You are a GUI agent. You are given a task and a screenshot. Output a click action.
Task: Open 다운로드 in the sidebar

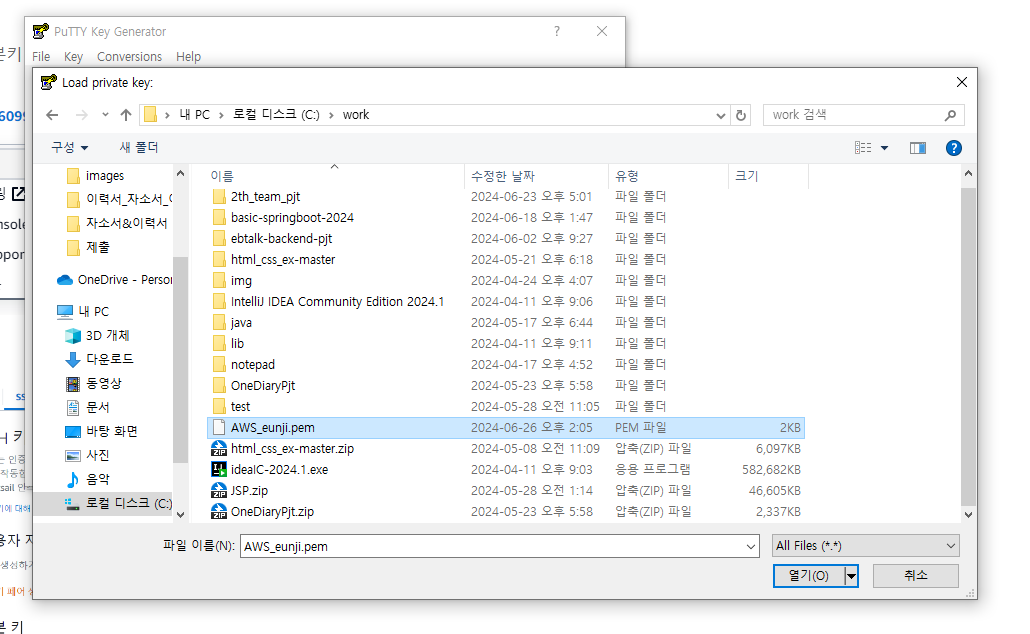click(109, 359)
